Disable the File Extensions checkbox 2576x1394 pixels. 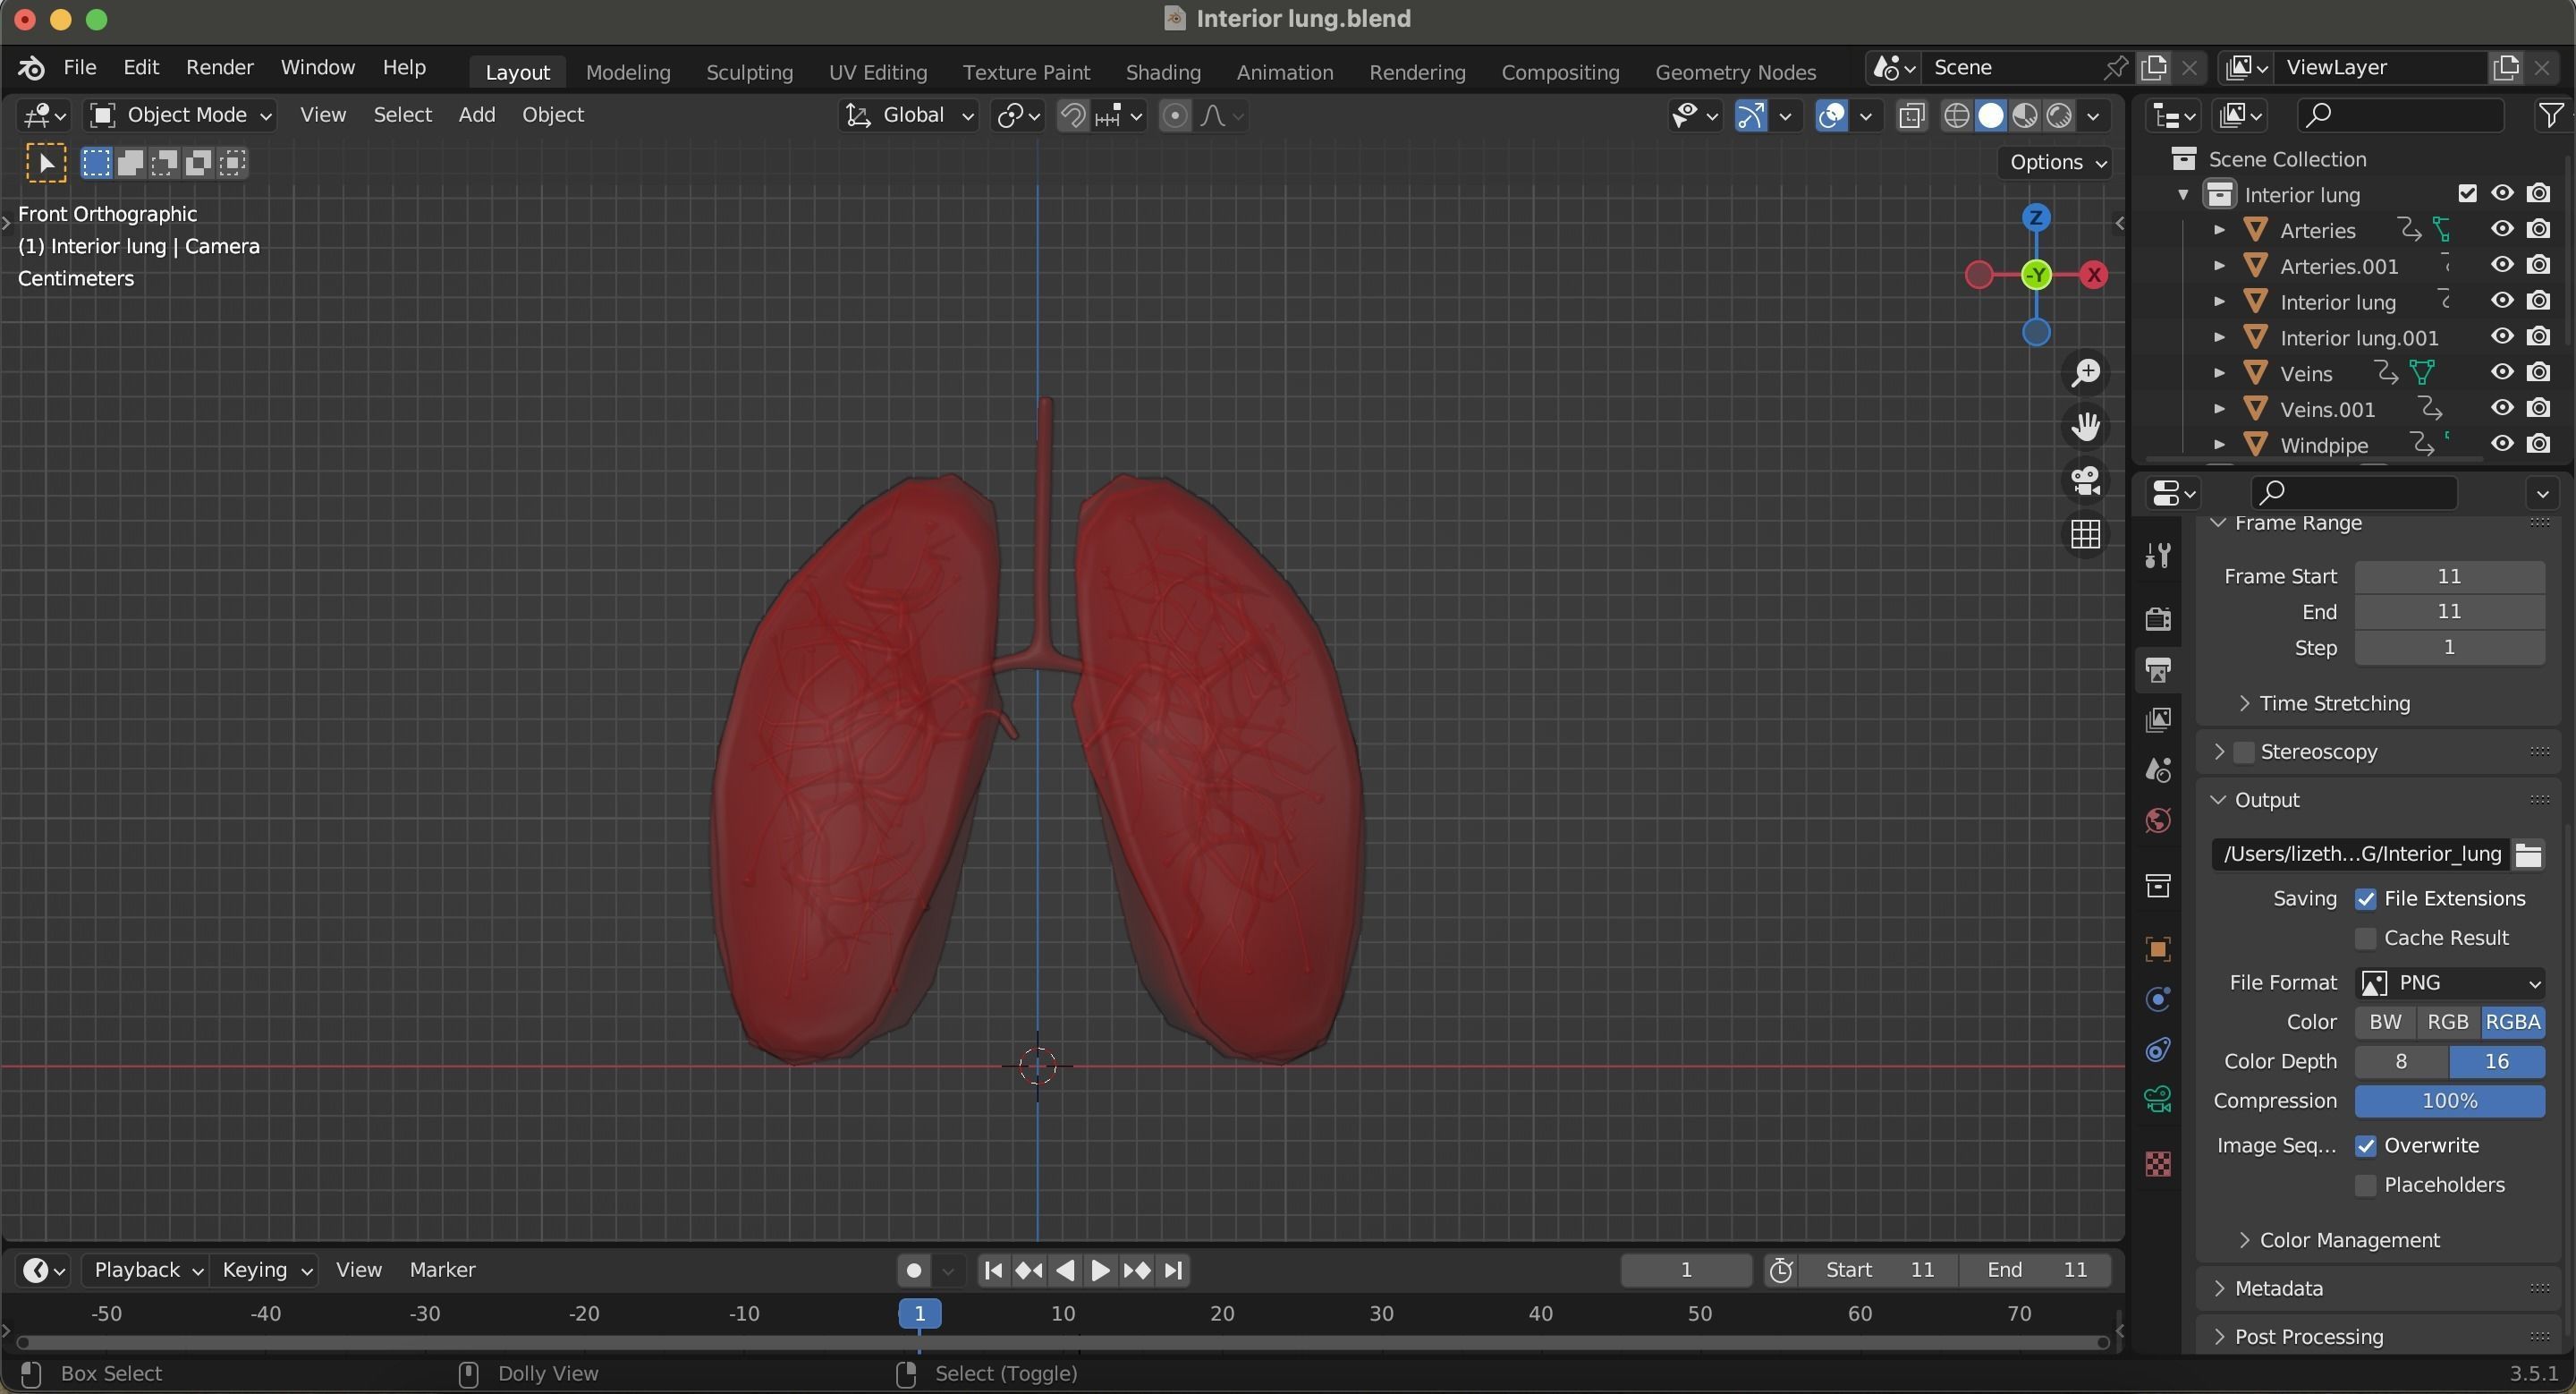pos(2365,899)
